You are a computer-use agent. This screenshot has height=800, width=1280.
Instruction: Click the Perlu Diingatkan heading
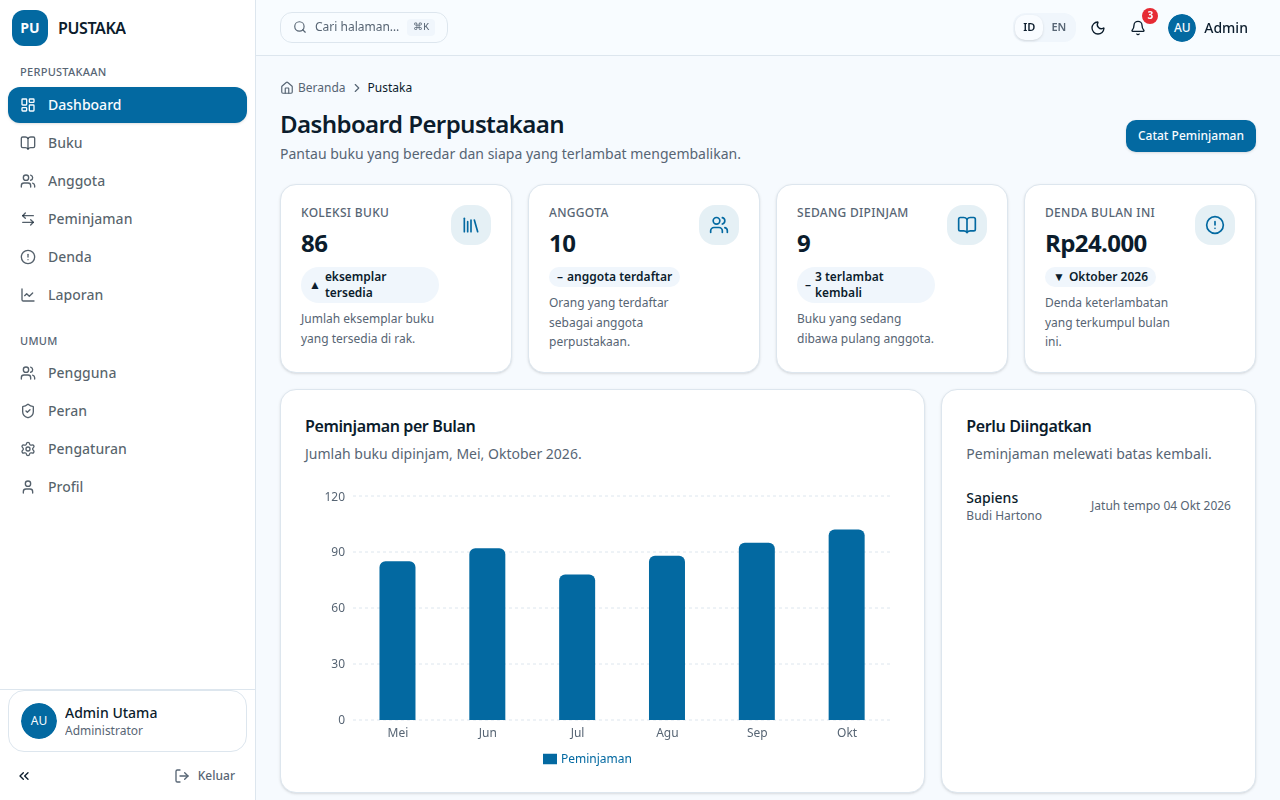click(1029, 426)
